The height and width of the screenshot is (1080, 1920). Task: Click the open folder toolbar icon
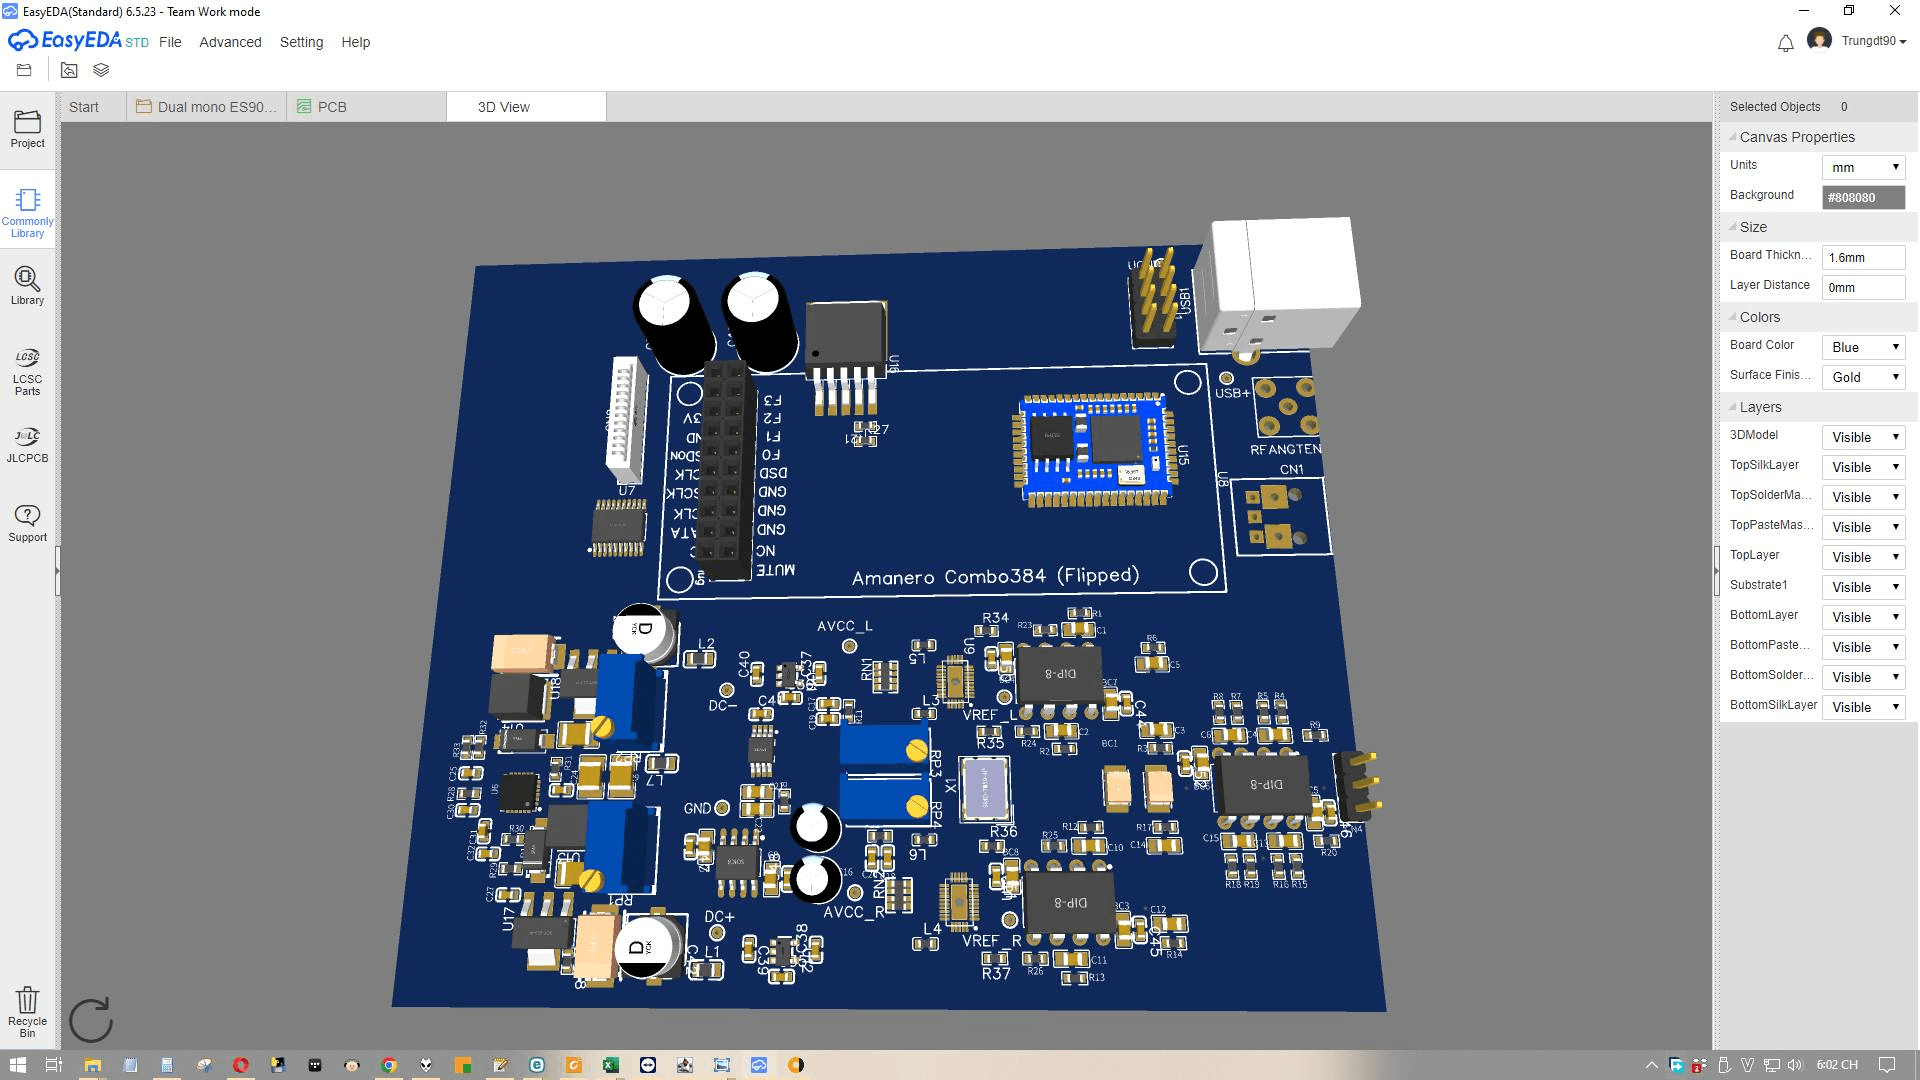tap(24, 70)
